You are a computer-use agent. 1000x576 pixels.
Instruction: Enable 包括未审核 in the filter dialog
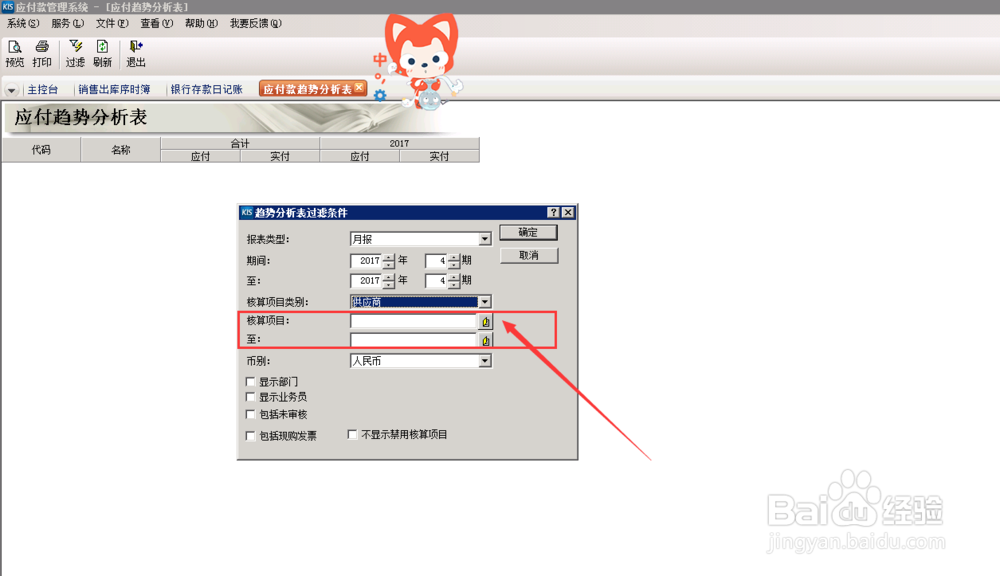click(x=250, y=411)
